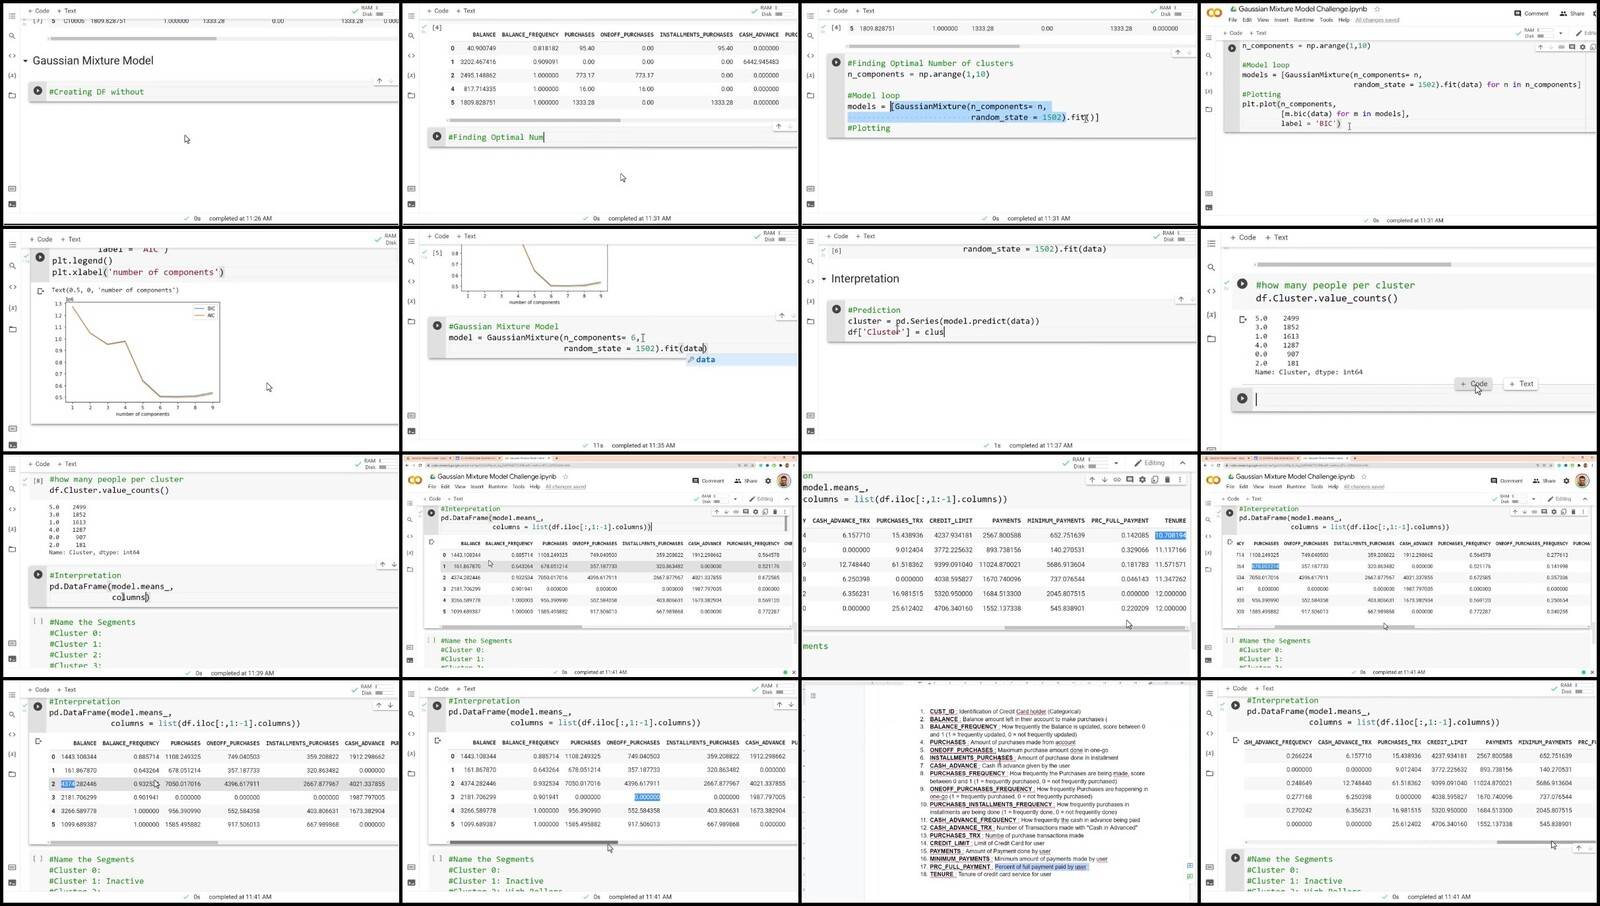The width and height of the screenshot is (1600, 906).
Task: Click floating '+ Code' button under value_counts output
Action: [x=1474, y=384]
